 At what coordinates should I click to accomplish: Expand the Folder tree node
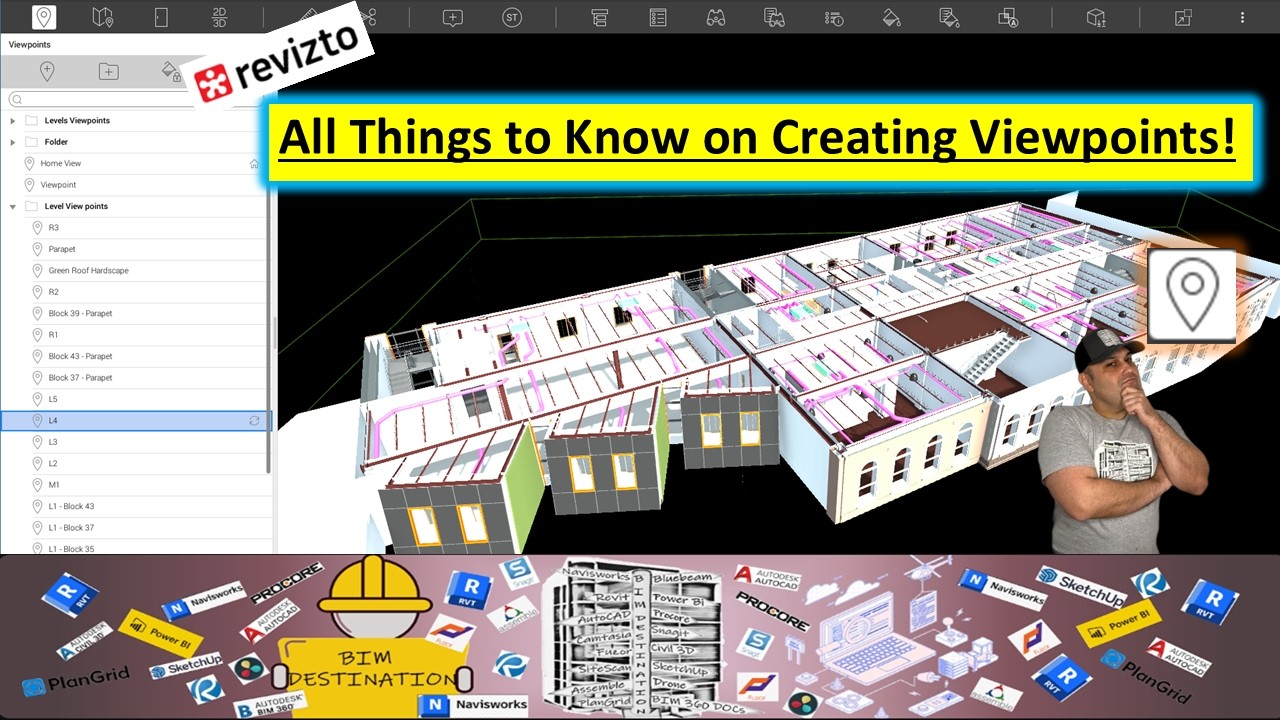coord(13,142)
